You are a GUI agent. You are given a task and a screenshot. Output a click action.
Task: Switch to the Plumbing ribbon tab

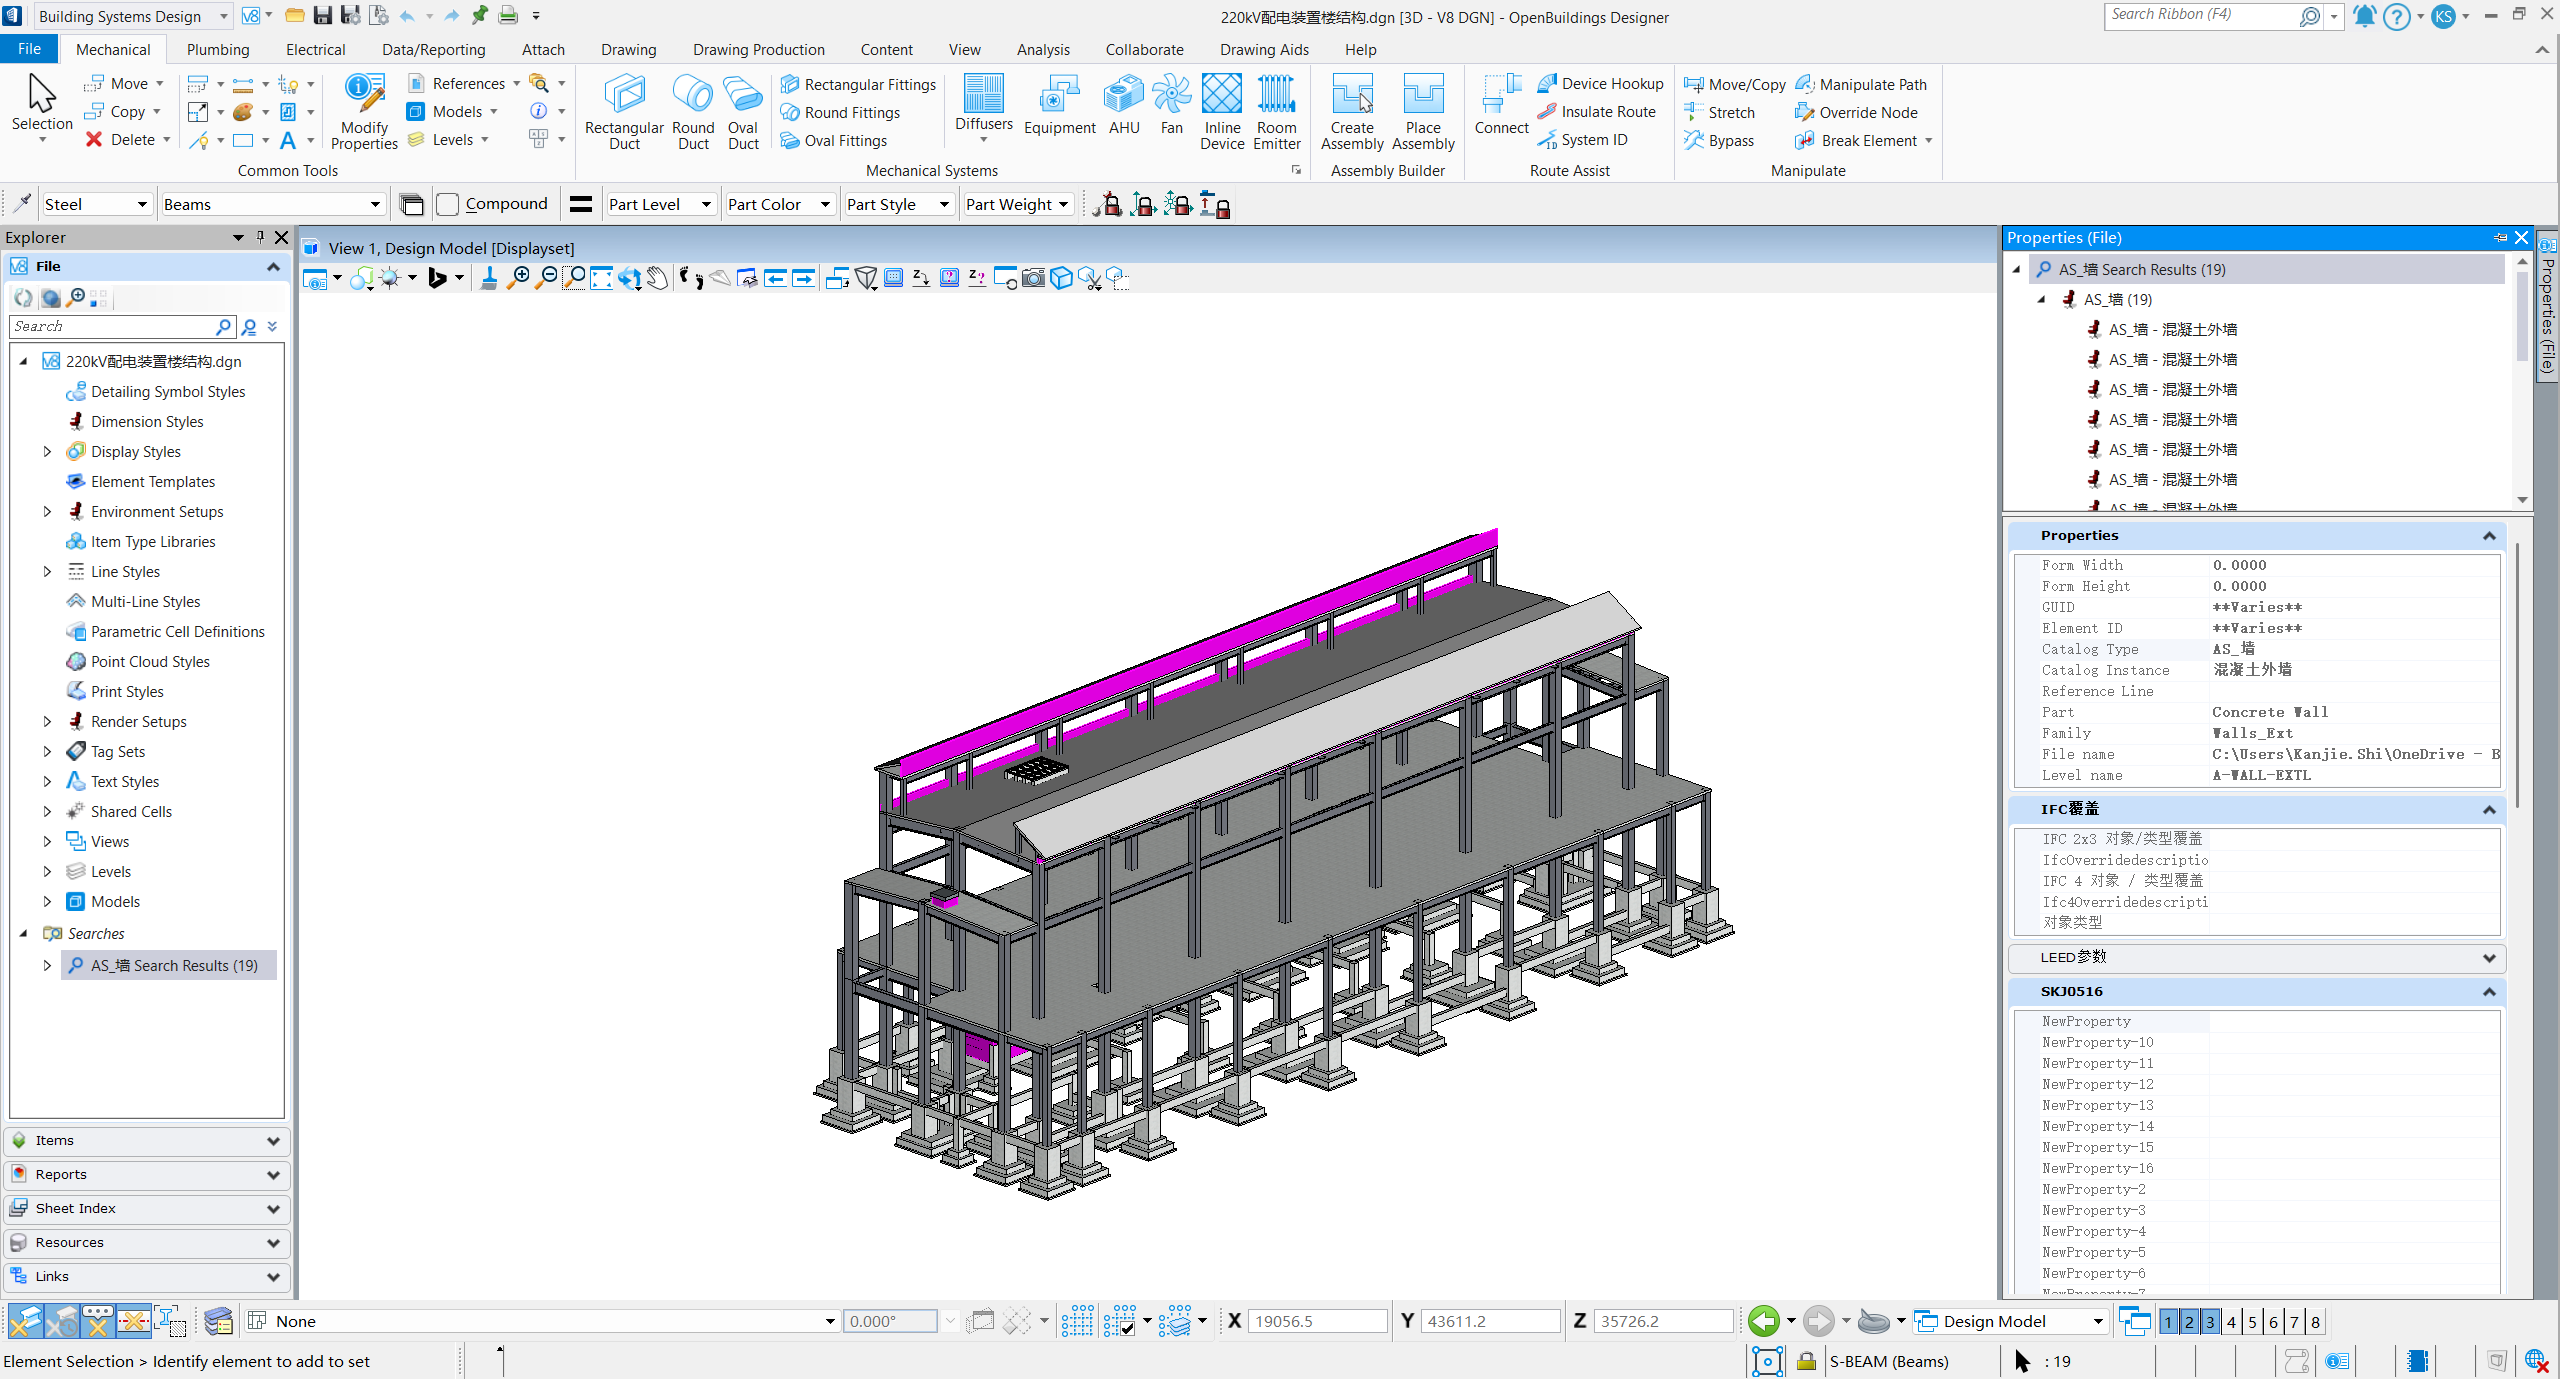(x=217, y=49)
